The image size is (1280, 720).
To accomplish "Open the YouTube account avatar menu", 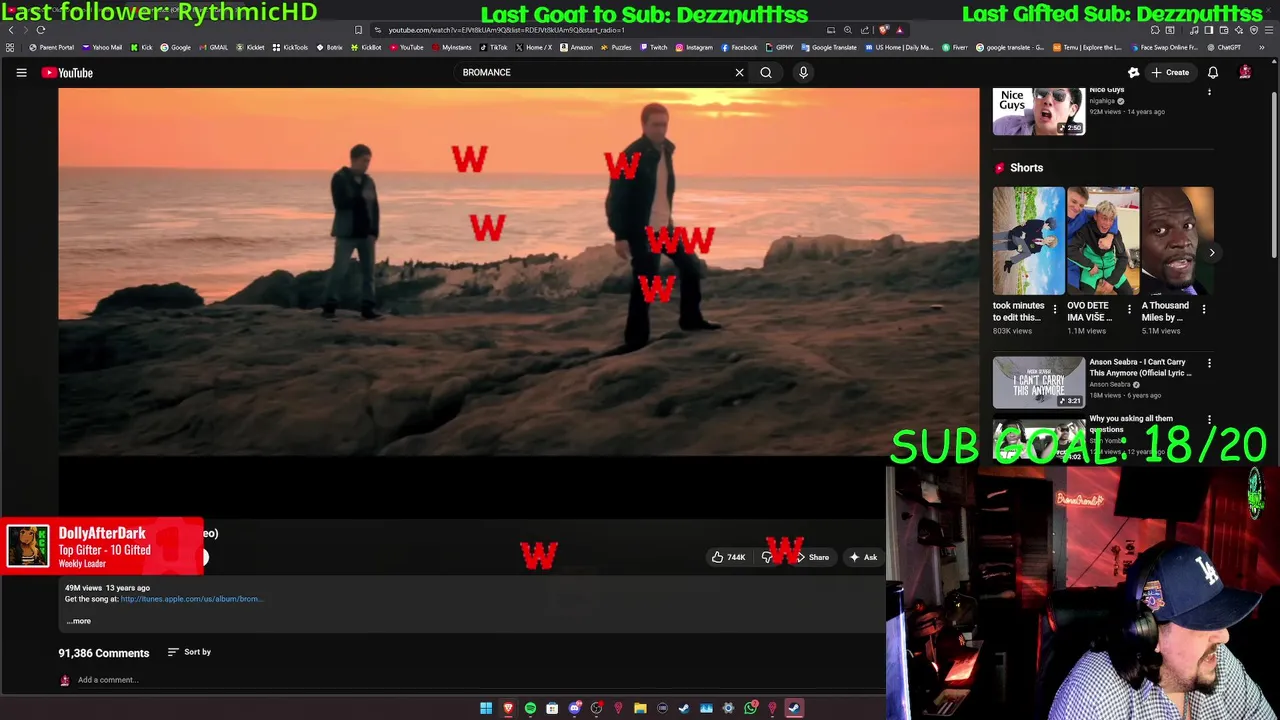I will [x=1245, y=72].
